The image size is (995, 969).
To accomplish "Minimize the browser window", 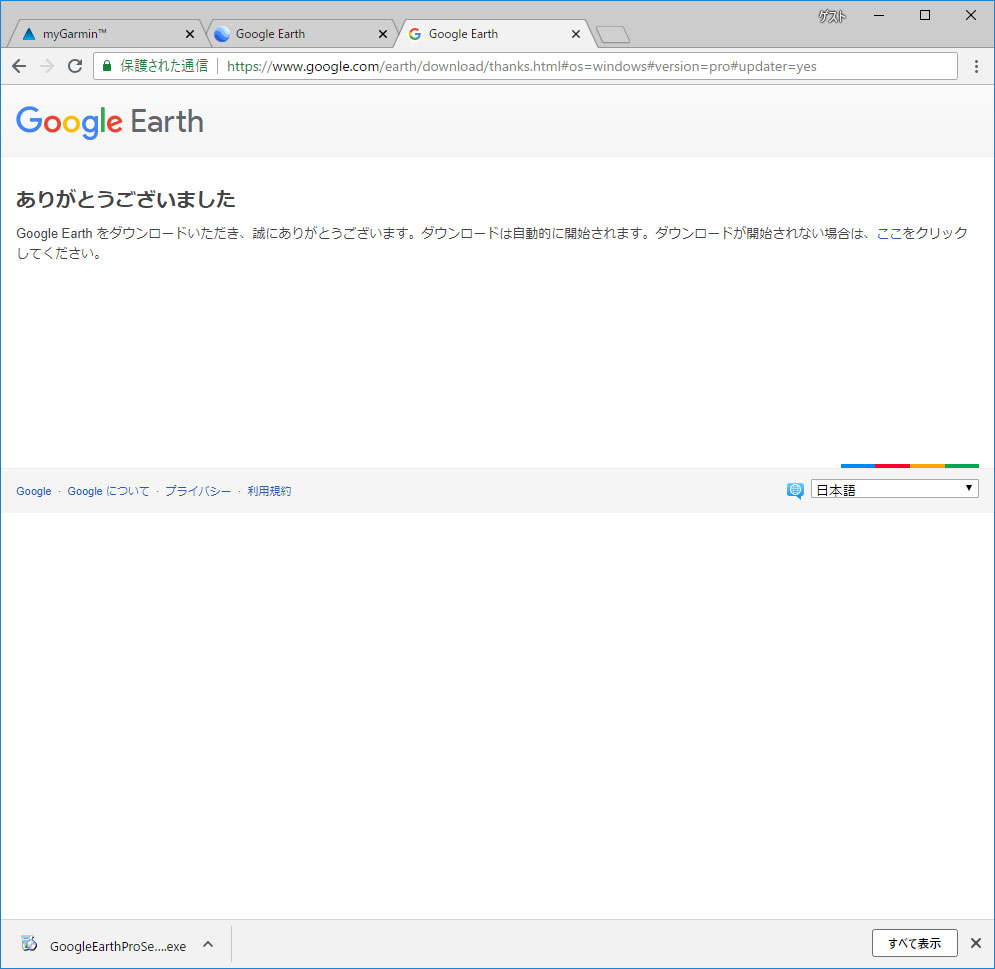I will 879,15.
